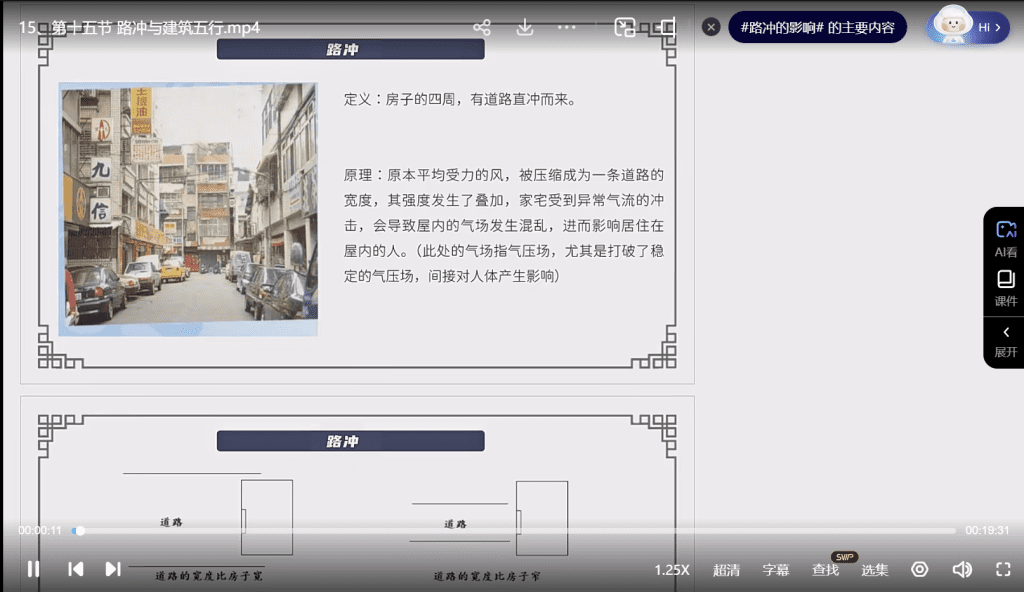Switch to picture-in-picture mode
This screenshot has height=592, width=1024.
click(x=625, y=27)
